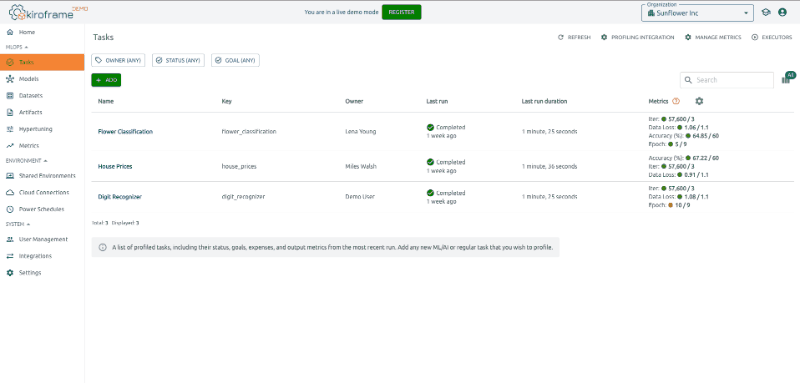
Task: Open the Models sidebar icon
Action: [x=10, y=79]
